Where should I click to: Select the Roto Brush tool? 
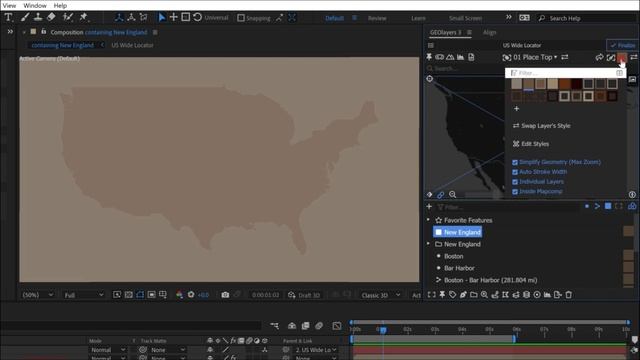[x=68, y=17]
